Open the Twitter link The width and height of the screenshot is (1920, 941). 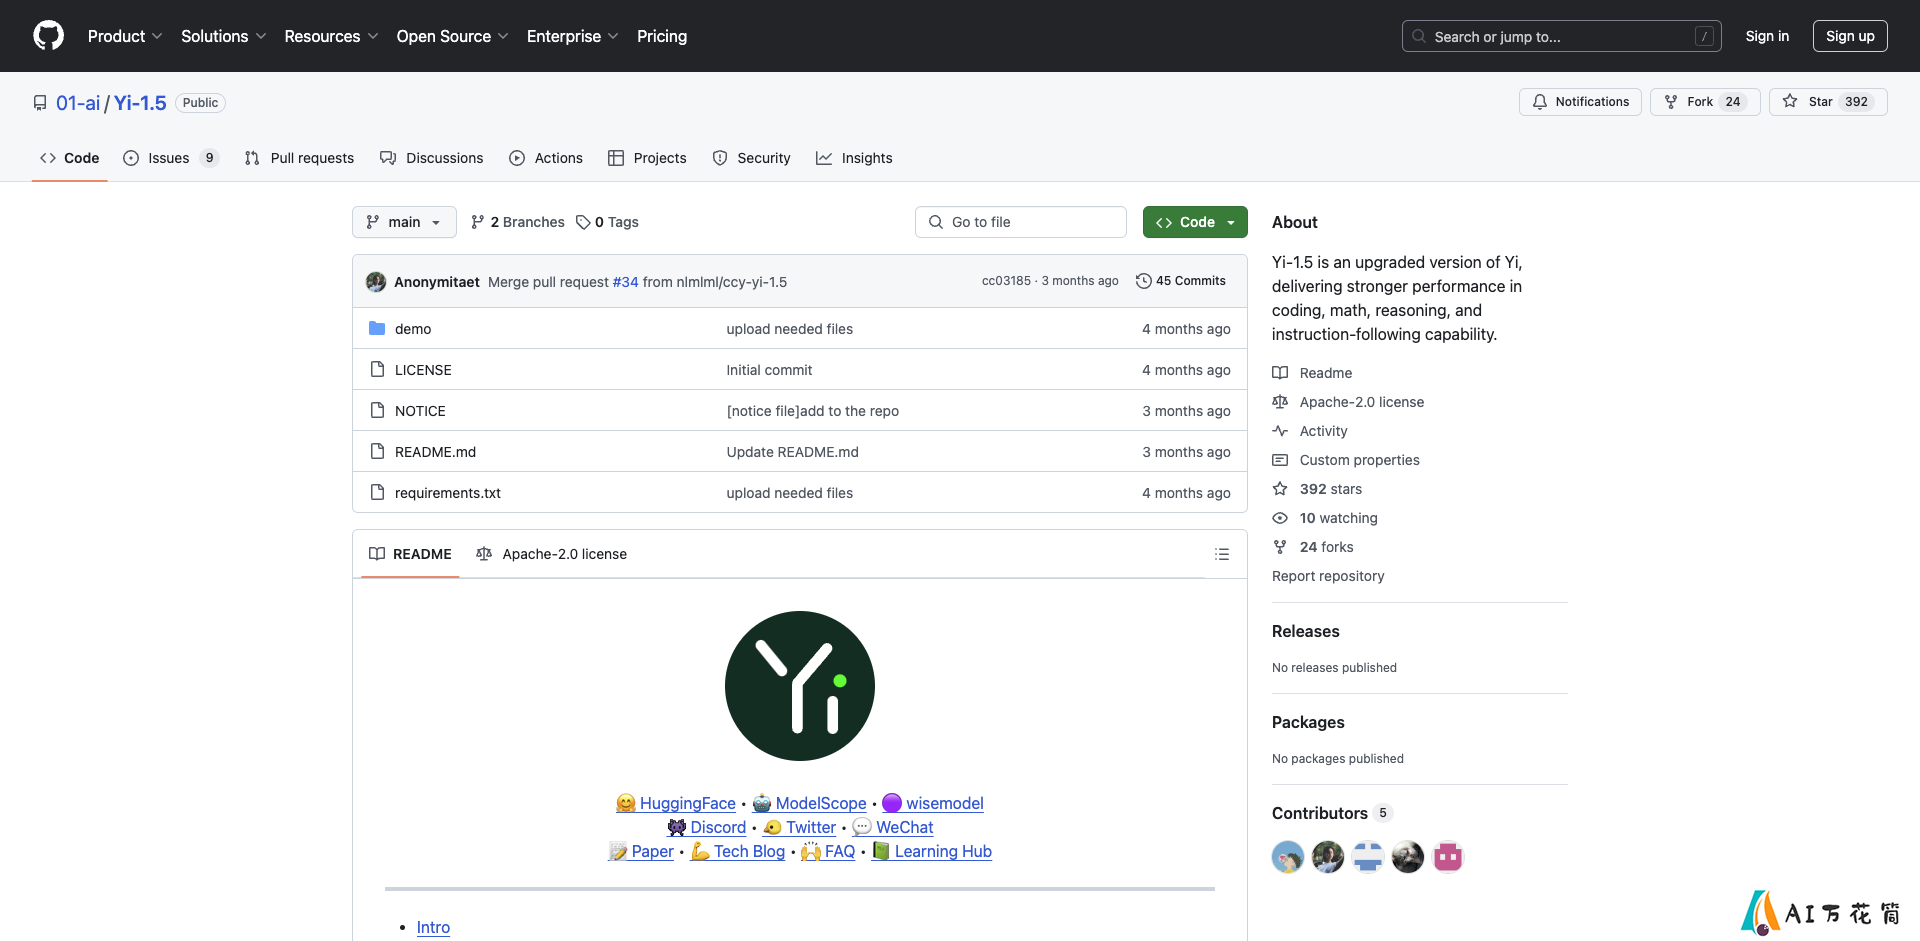pos(799,827)
